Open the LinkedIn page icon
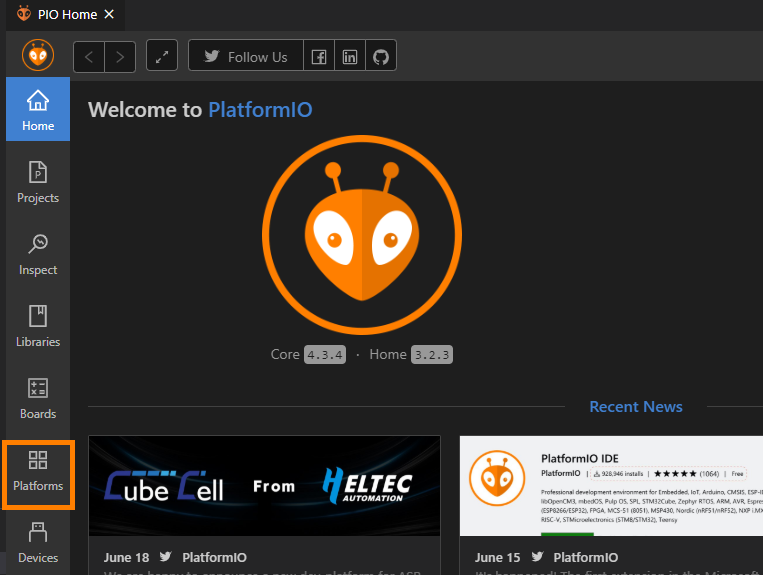This screenshot has height=575, width=763. pyautogui.click(x=350, y=56)
